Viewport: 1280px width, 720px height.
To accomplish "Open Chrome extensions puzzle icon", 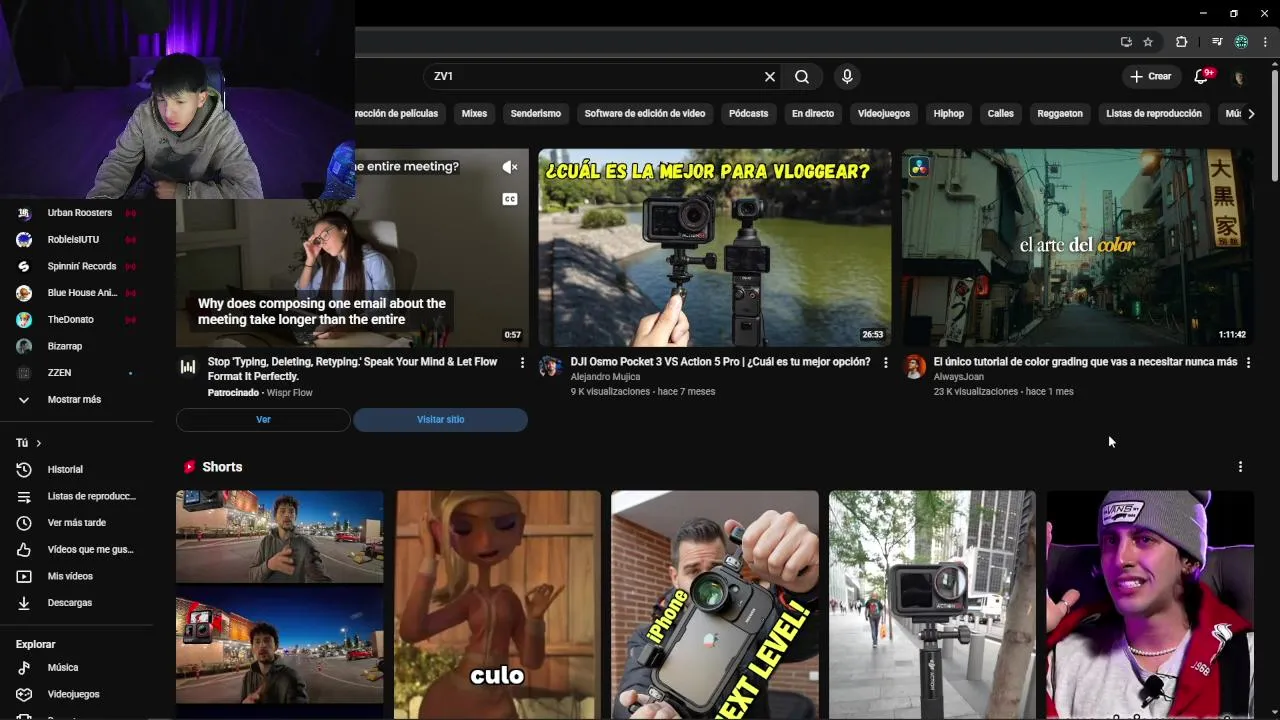I will pos(1181,42).
